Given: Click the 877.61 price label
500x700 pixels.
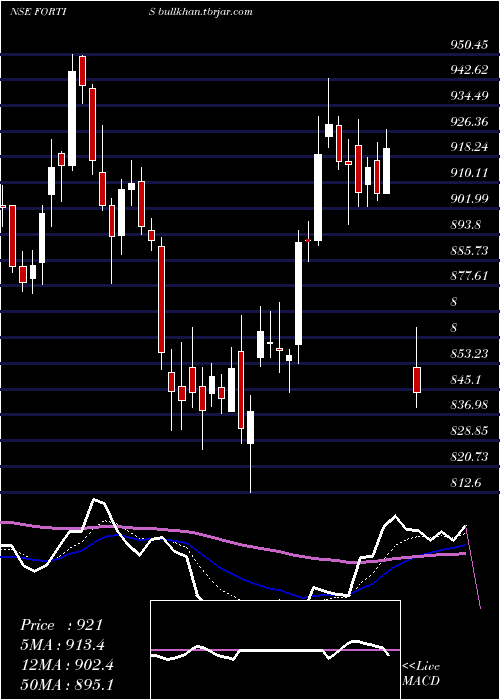Looking at the screenshot, I should pos(469,276).
